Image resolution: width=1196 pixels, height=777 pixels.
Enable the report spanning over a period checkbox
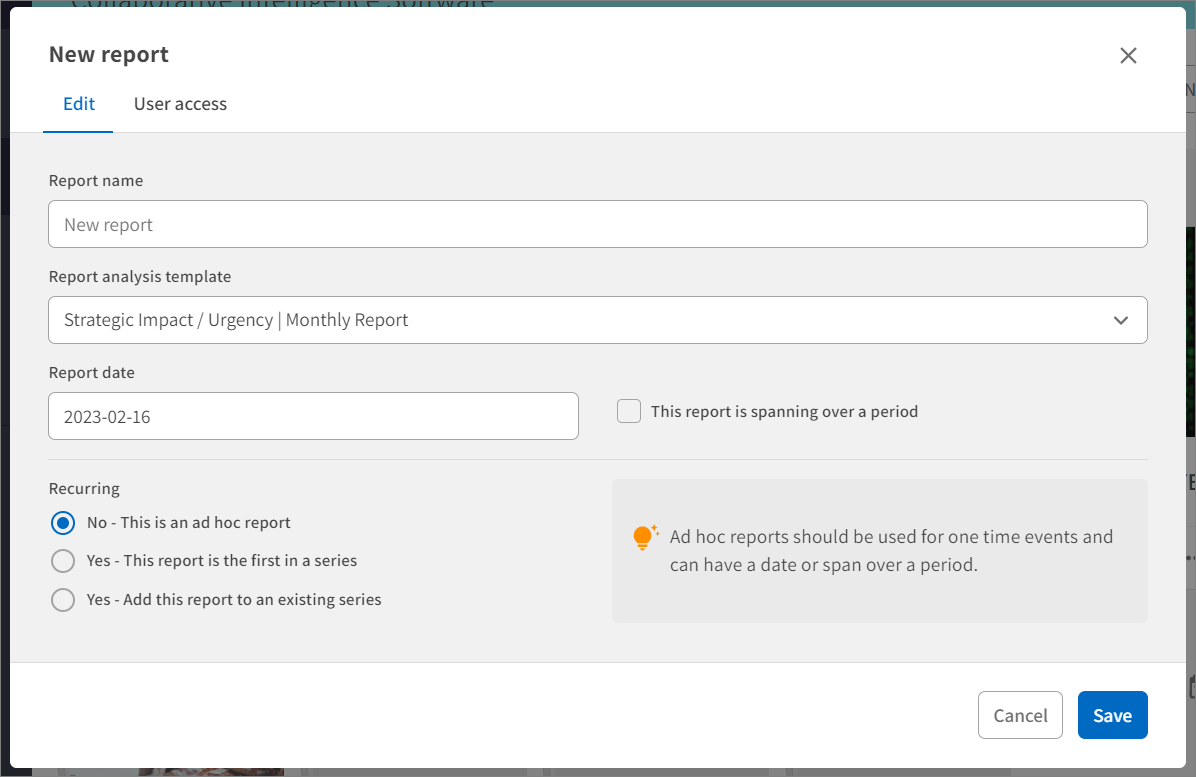click(629, 411)
